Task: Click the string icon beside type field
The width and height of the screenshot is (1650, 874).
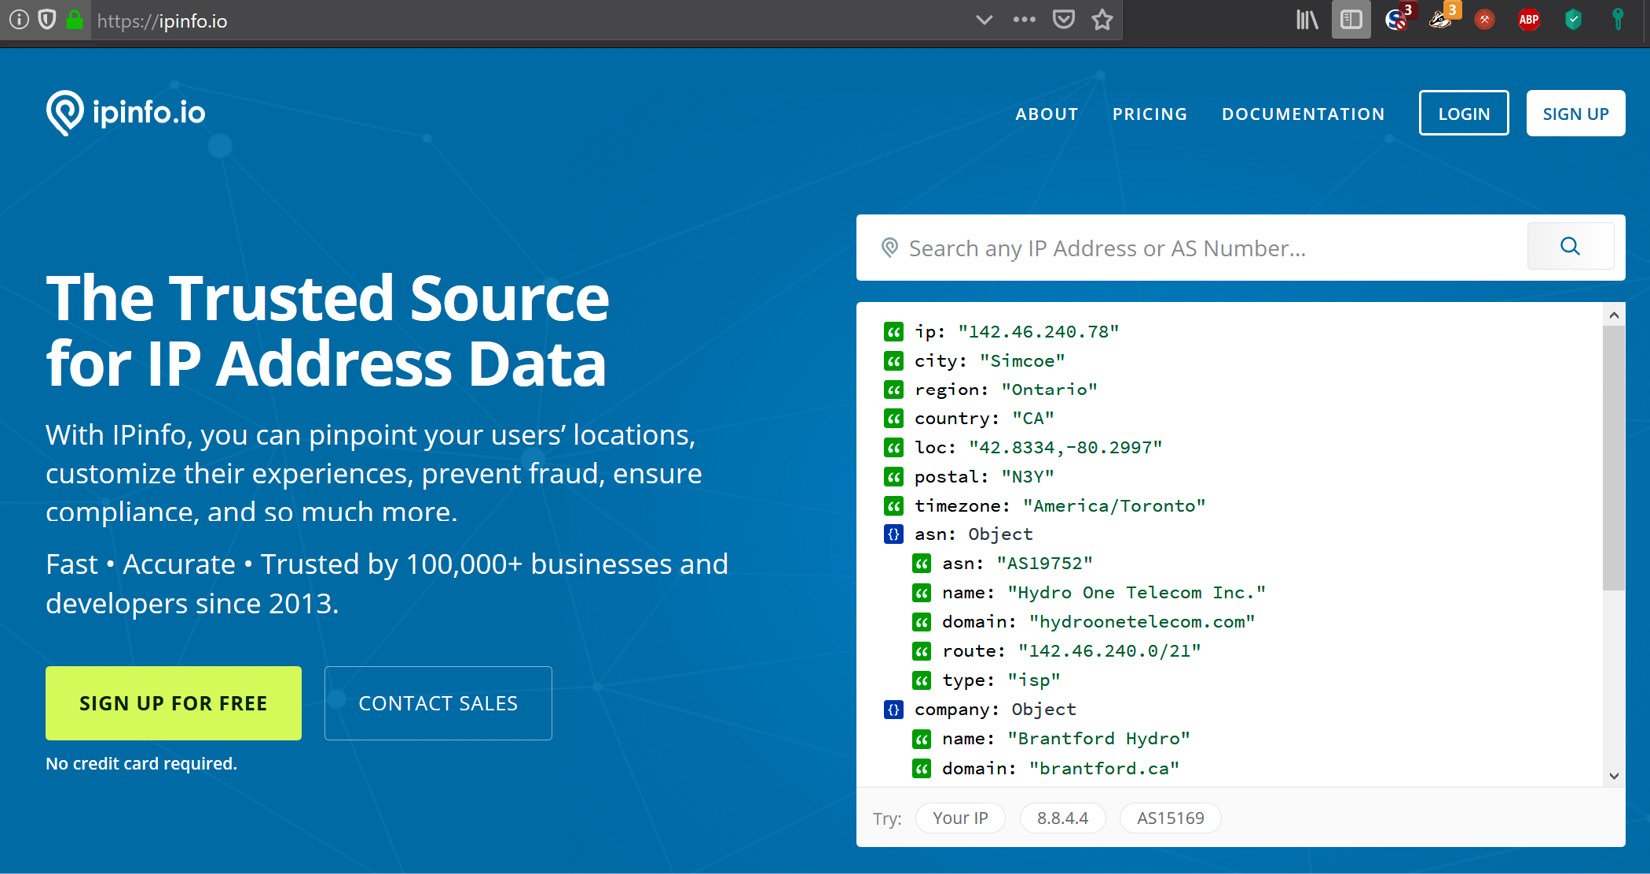Action: tap(922, 681)
